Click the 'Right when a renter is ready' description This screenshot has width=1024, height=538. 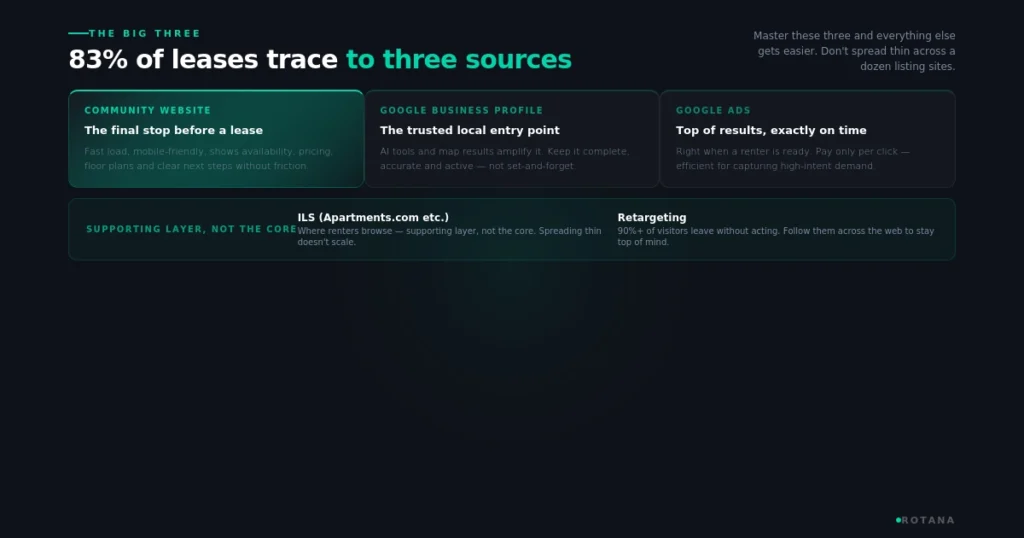click(793, 159)
